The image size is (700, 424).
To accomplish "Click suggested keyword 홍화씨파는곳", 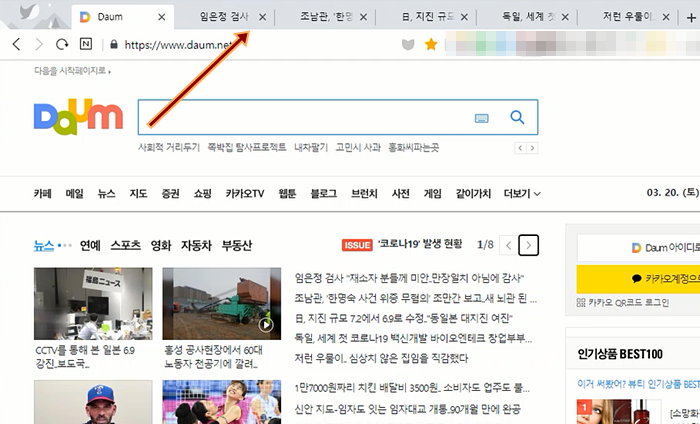I will 413,147.
